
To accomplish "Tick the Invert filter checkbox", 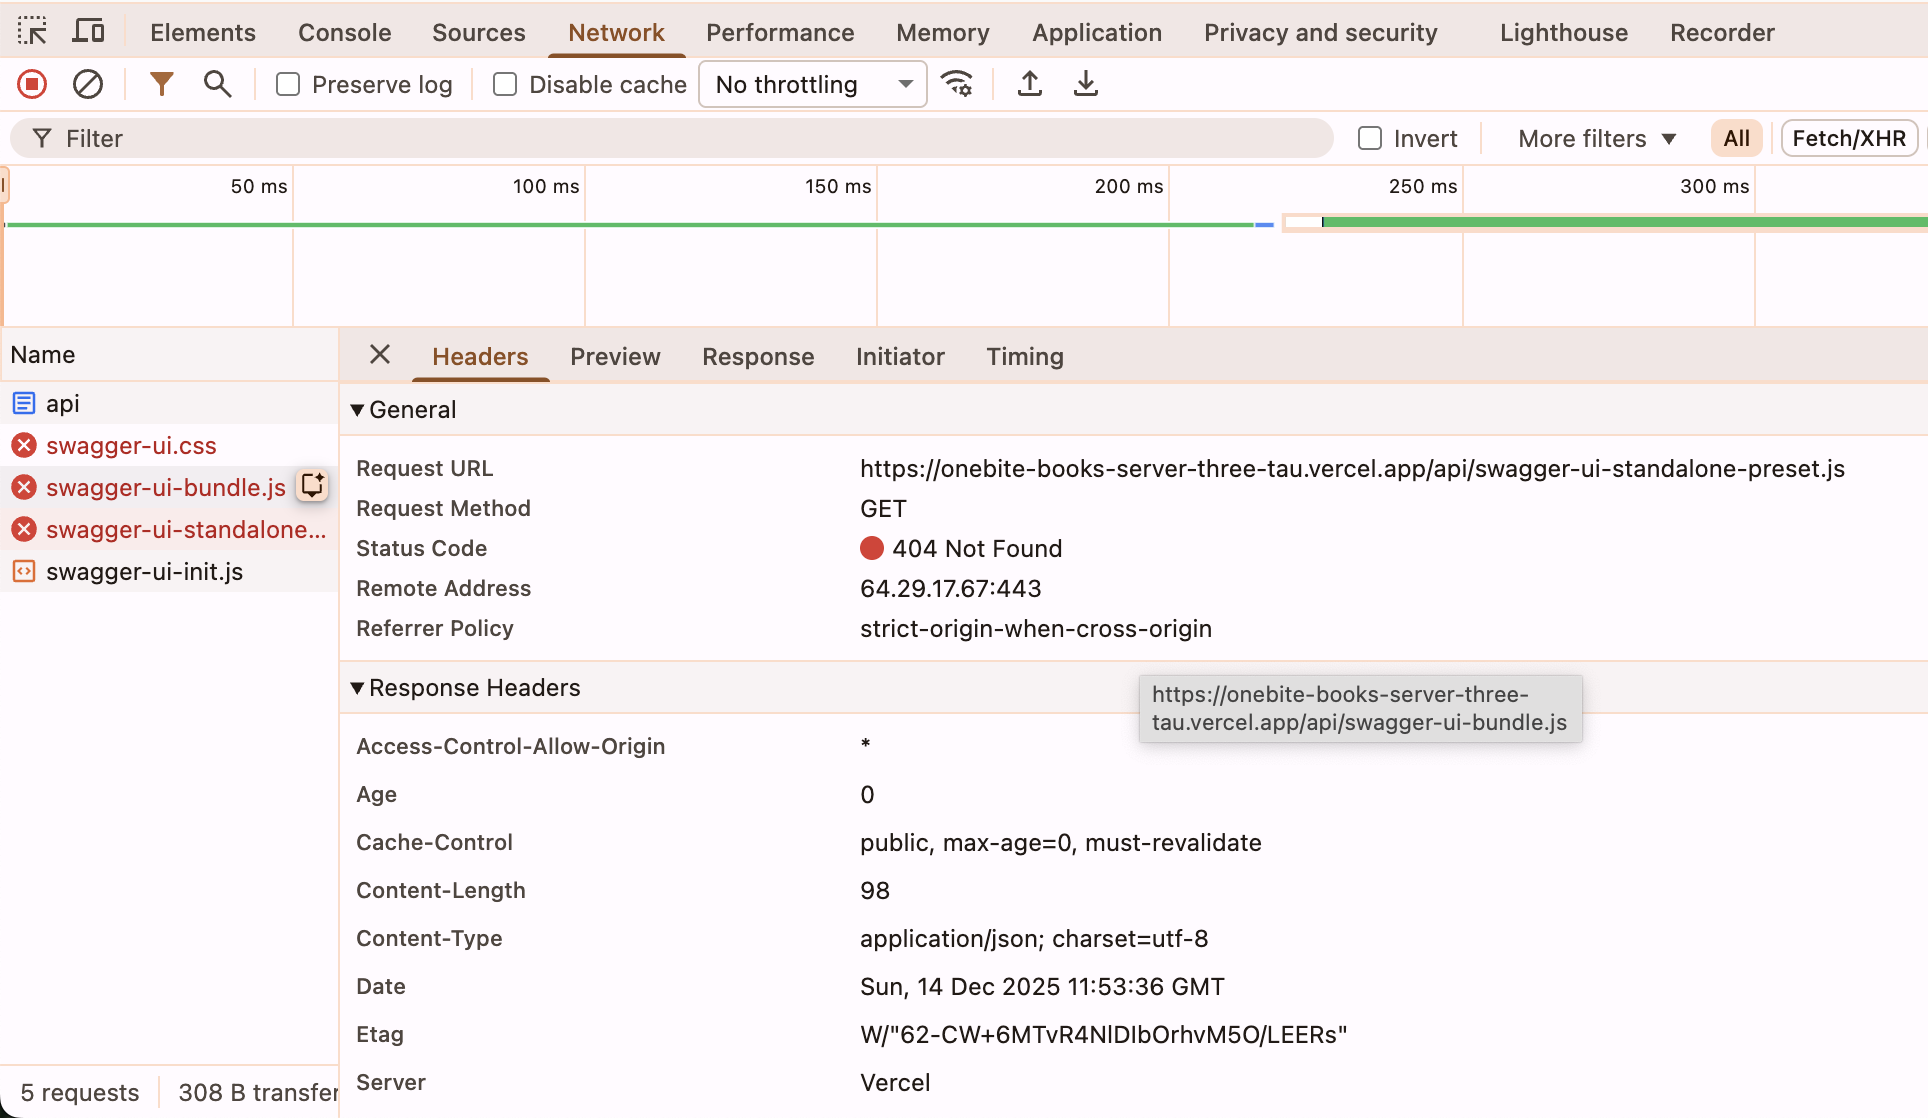I will (x=1369, y=139).
